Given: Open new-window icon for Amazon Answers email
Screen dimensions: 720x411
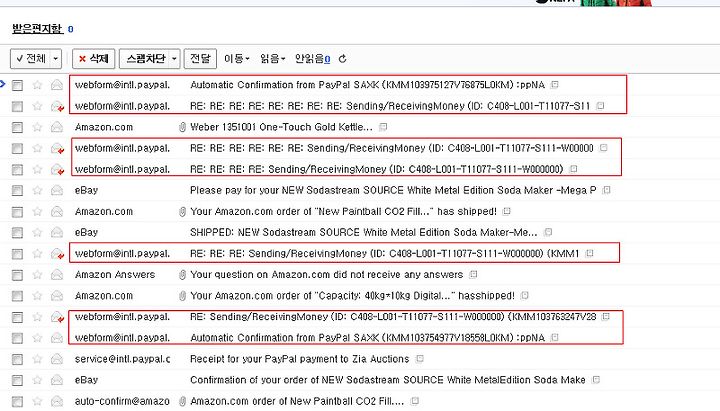Looking at the screenshot, I should coord(473,275).
